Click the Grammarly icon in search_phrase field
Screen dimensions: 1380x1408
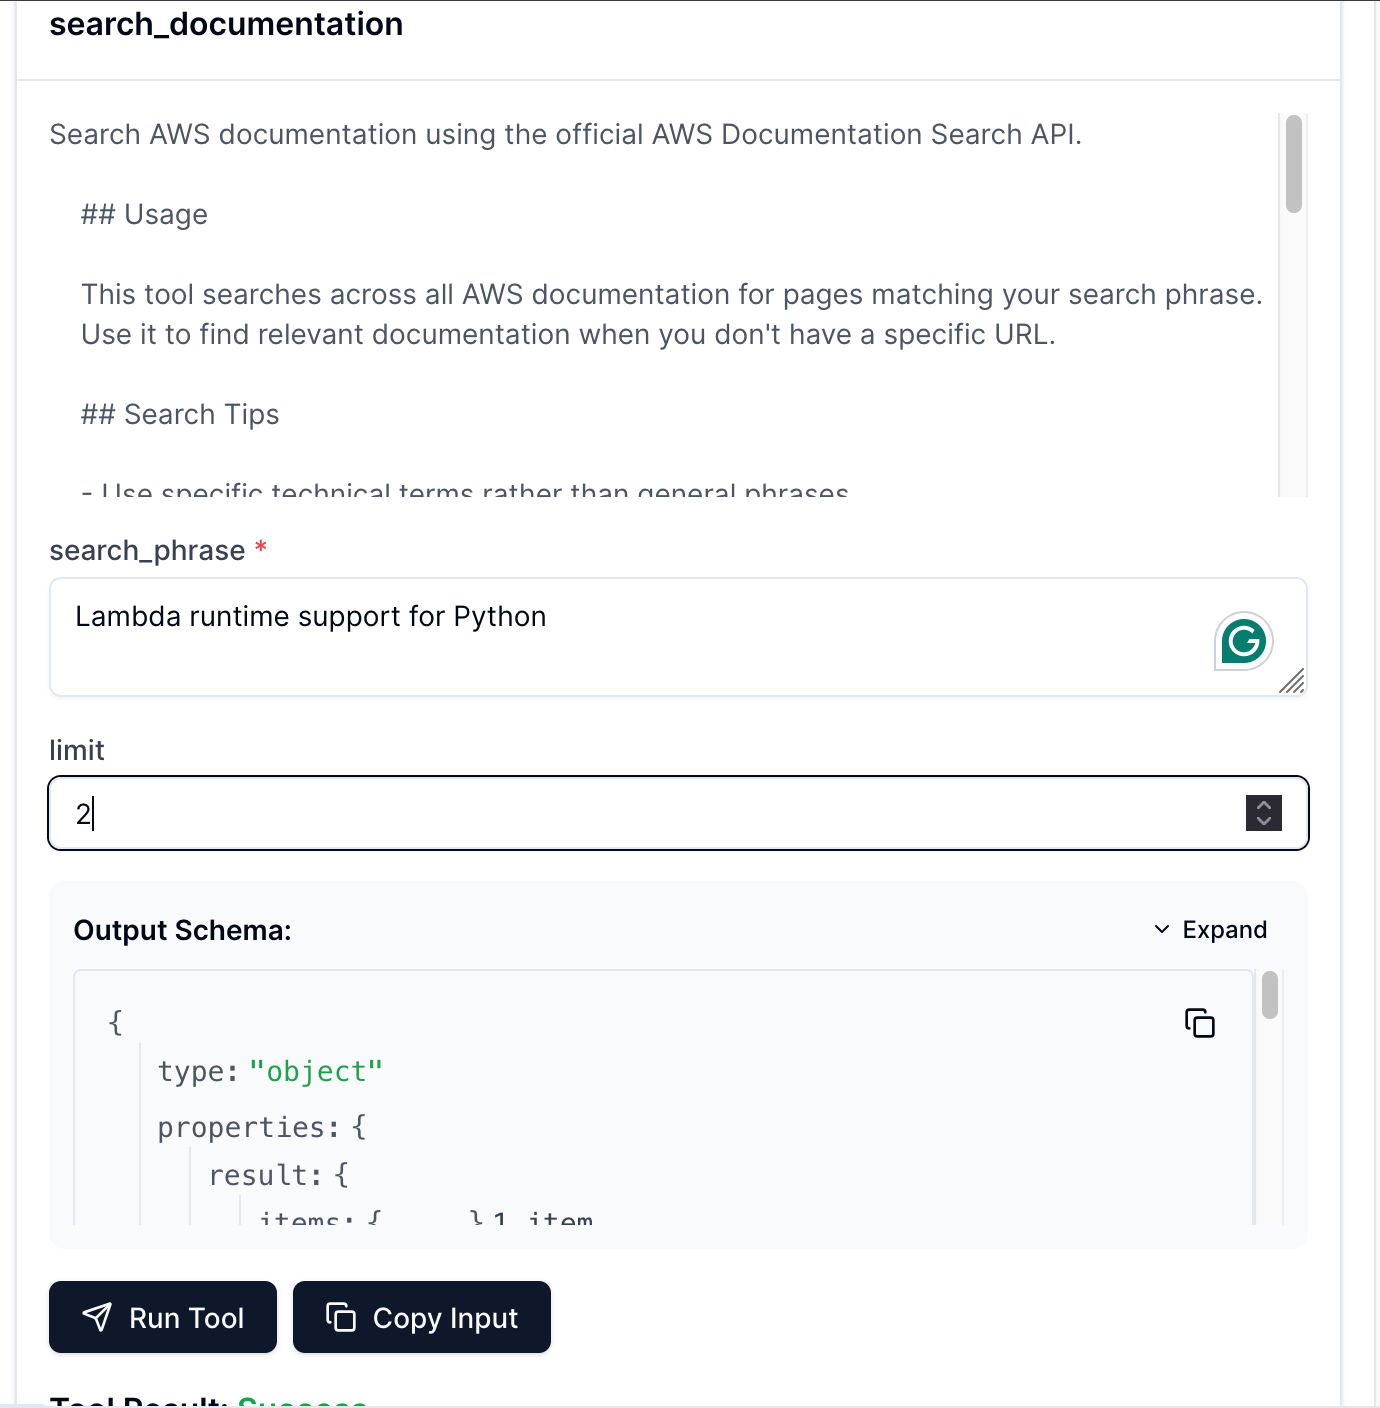coord(1242,641)
